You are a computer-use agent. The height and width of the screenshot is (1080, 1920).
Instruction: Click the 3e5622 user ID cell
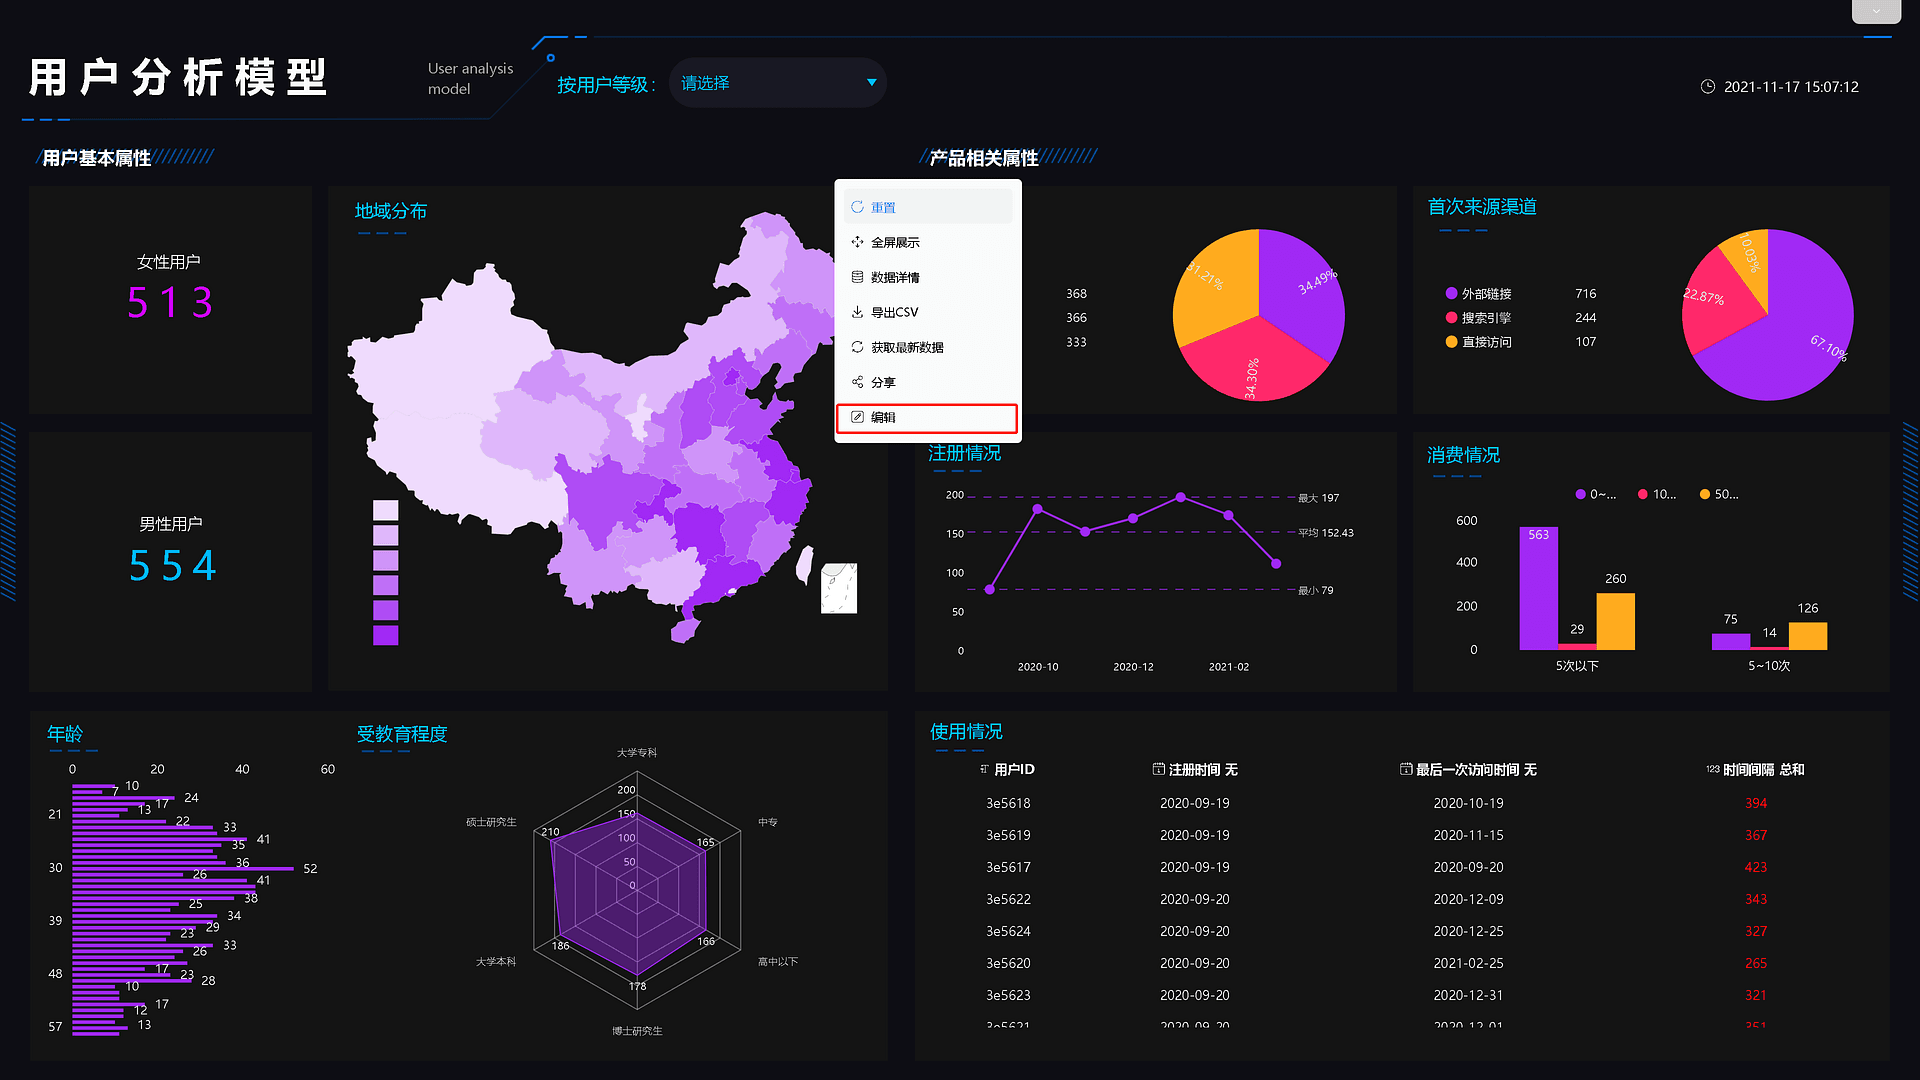1008,899
